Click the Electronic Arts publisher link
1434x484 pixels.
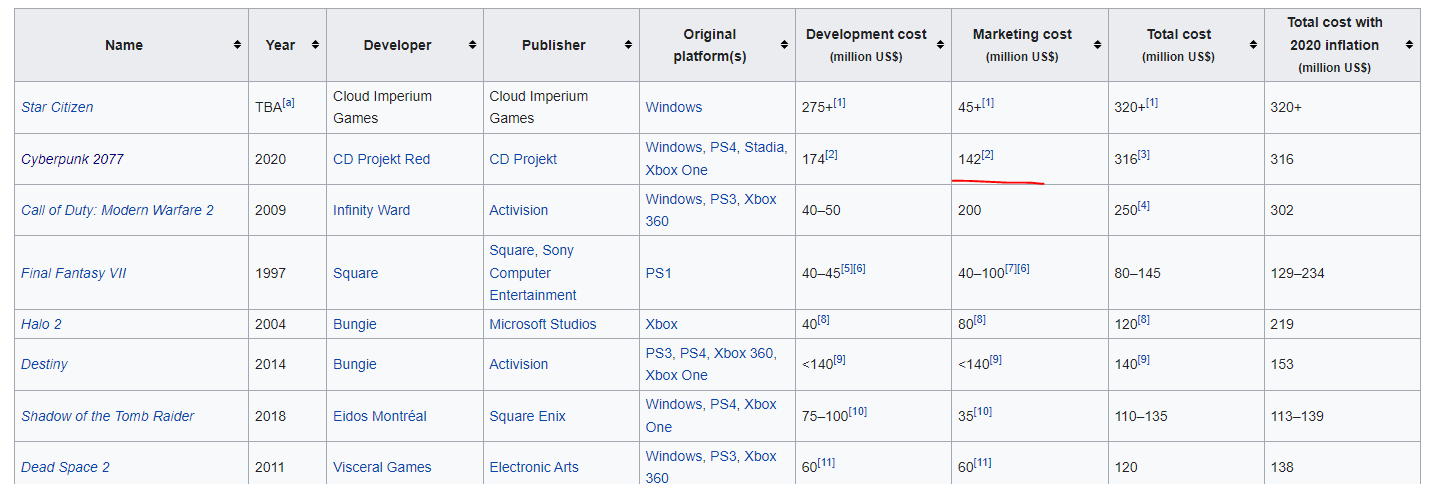[x=535, y=467]
